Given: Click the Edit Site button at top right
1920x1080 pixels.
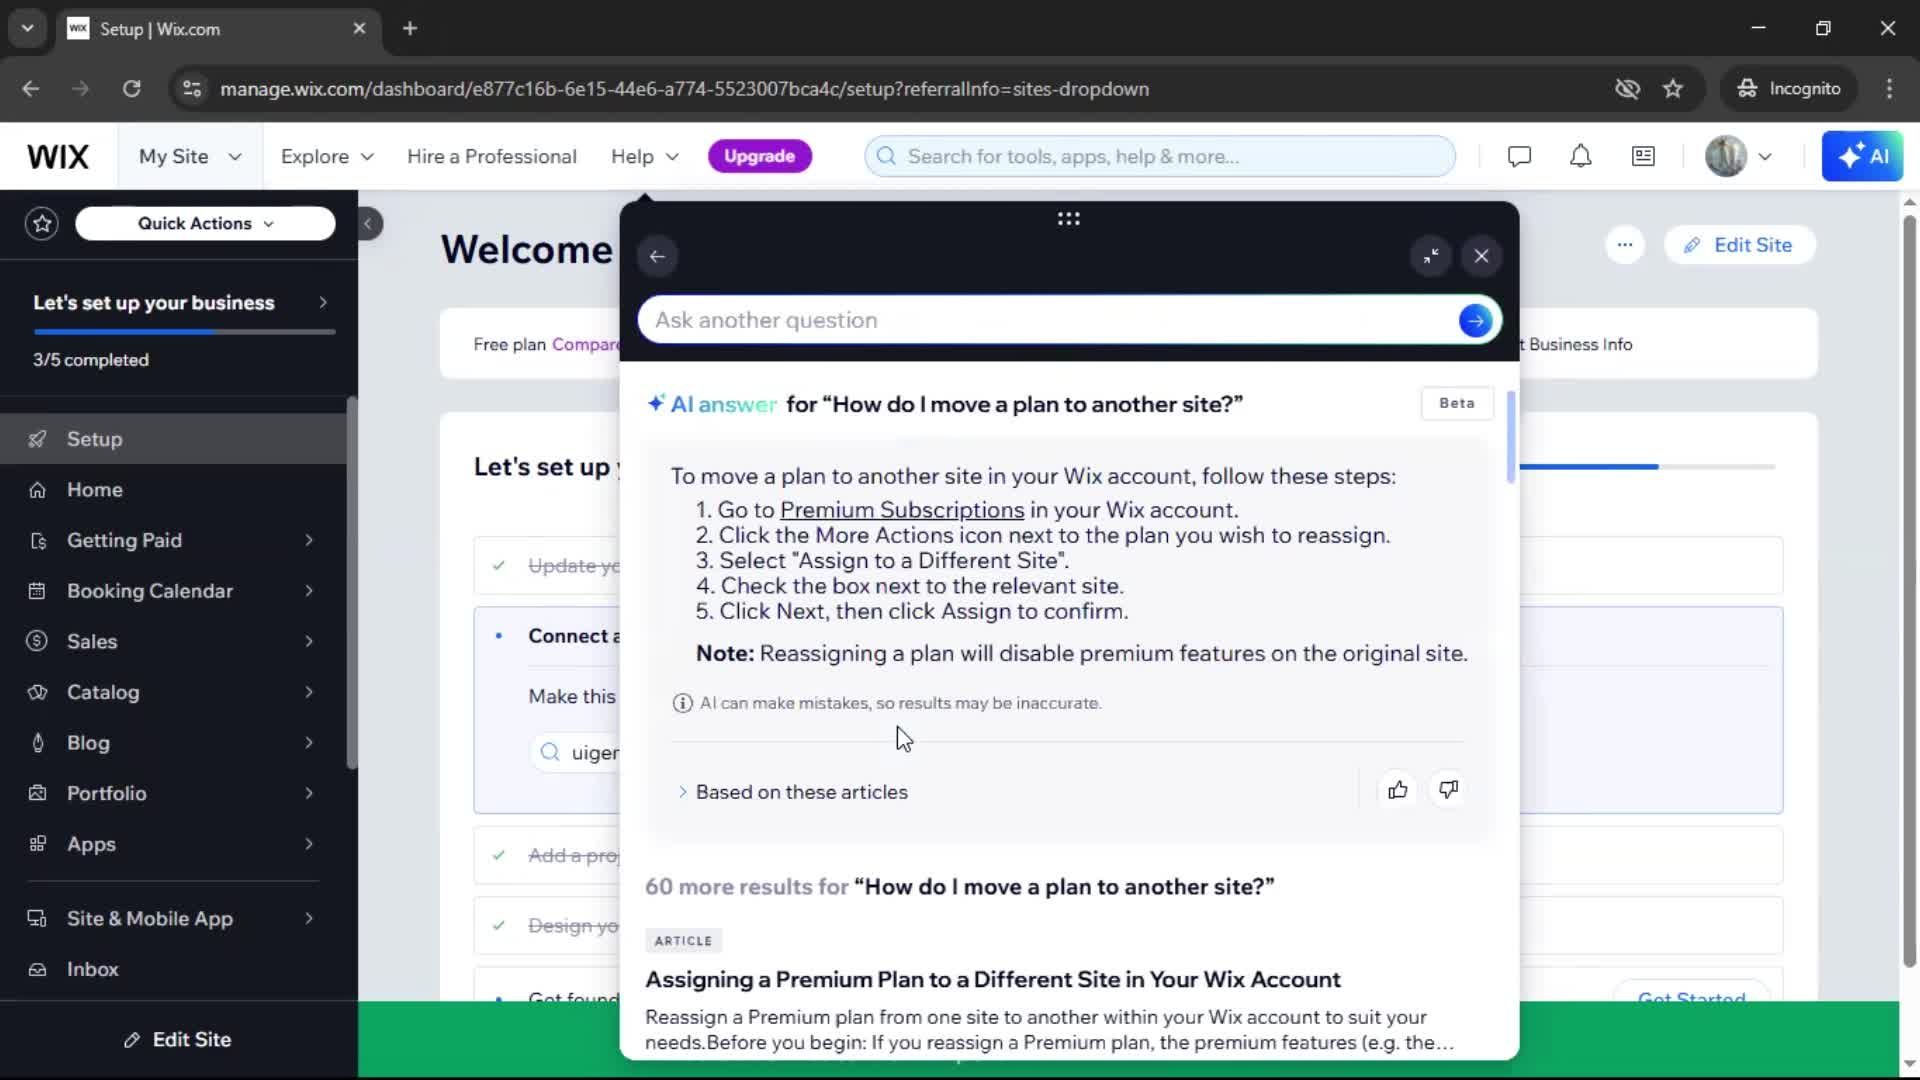Looking at the screenshot, I should point(1739,245).
